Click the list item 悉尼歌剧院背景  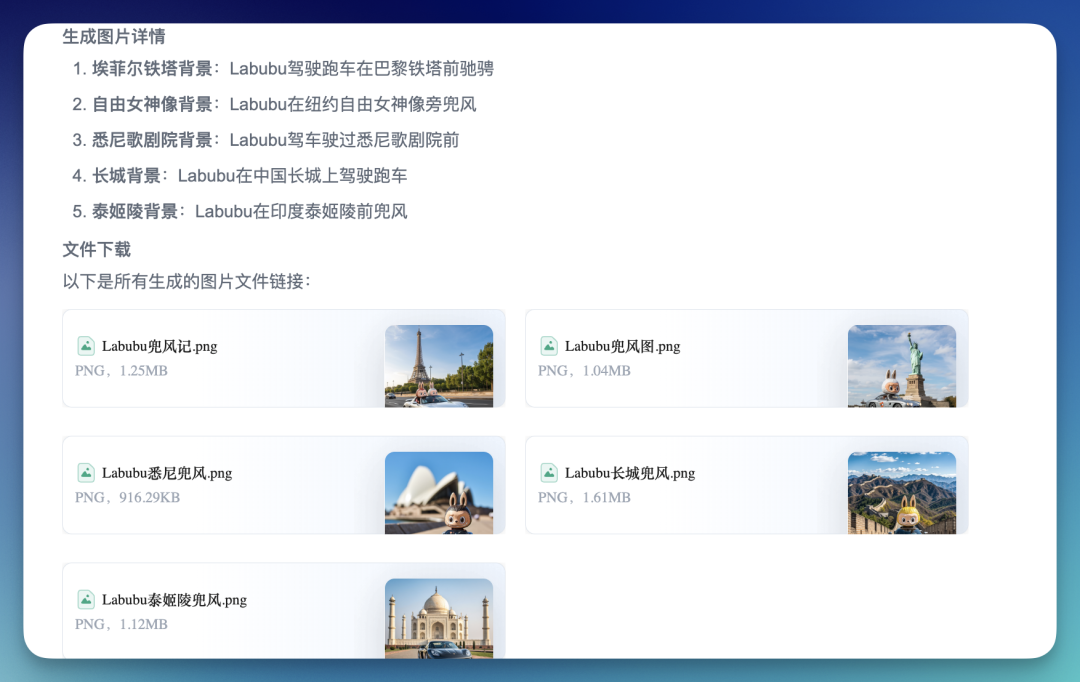pyautogui.click(x=266, y=140)
